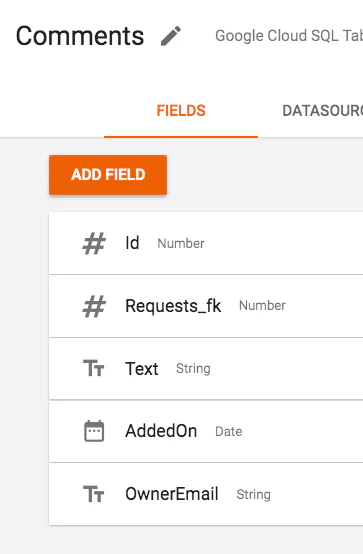
Task: Click the calendar icon beside AddedOn
Action: [x=94, y=431]
